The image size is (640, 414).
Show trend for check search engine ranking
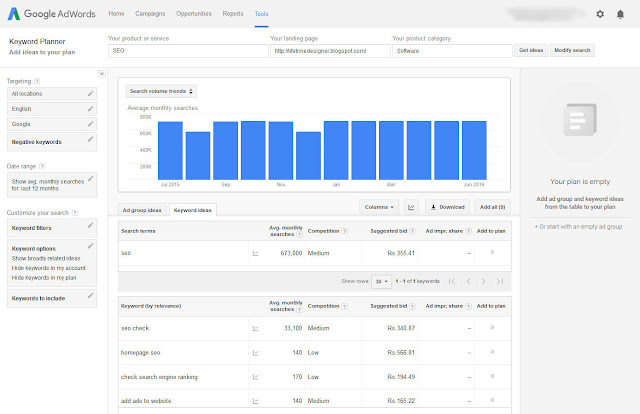pyautogui.click(x=256, y=377)
